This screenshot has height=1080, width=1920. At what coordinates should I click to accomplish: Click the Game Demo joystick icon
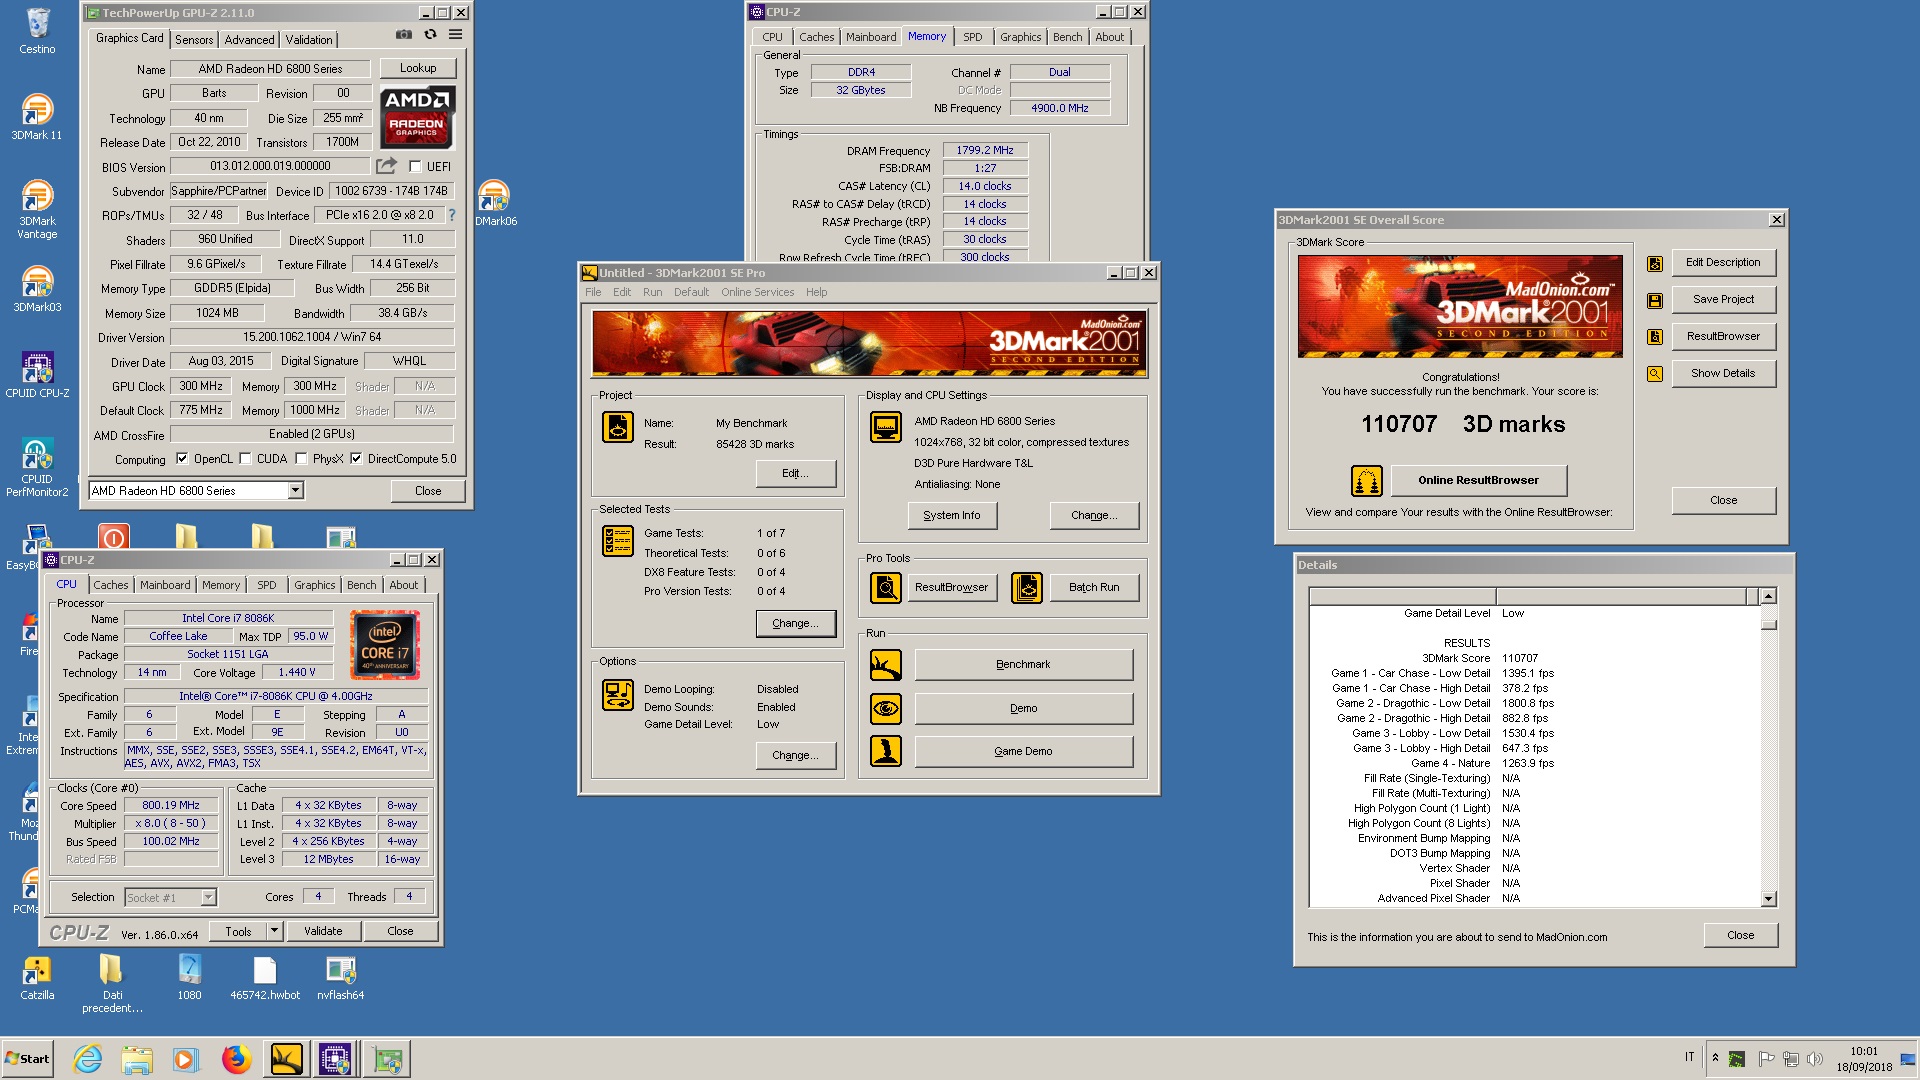pyautogui.click(x=886, y=751)
